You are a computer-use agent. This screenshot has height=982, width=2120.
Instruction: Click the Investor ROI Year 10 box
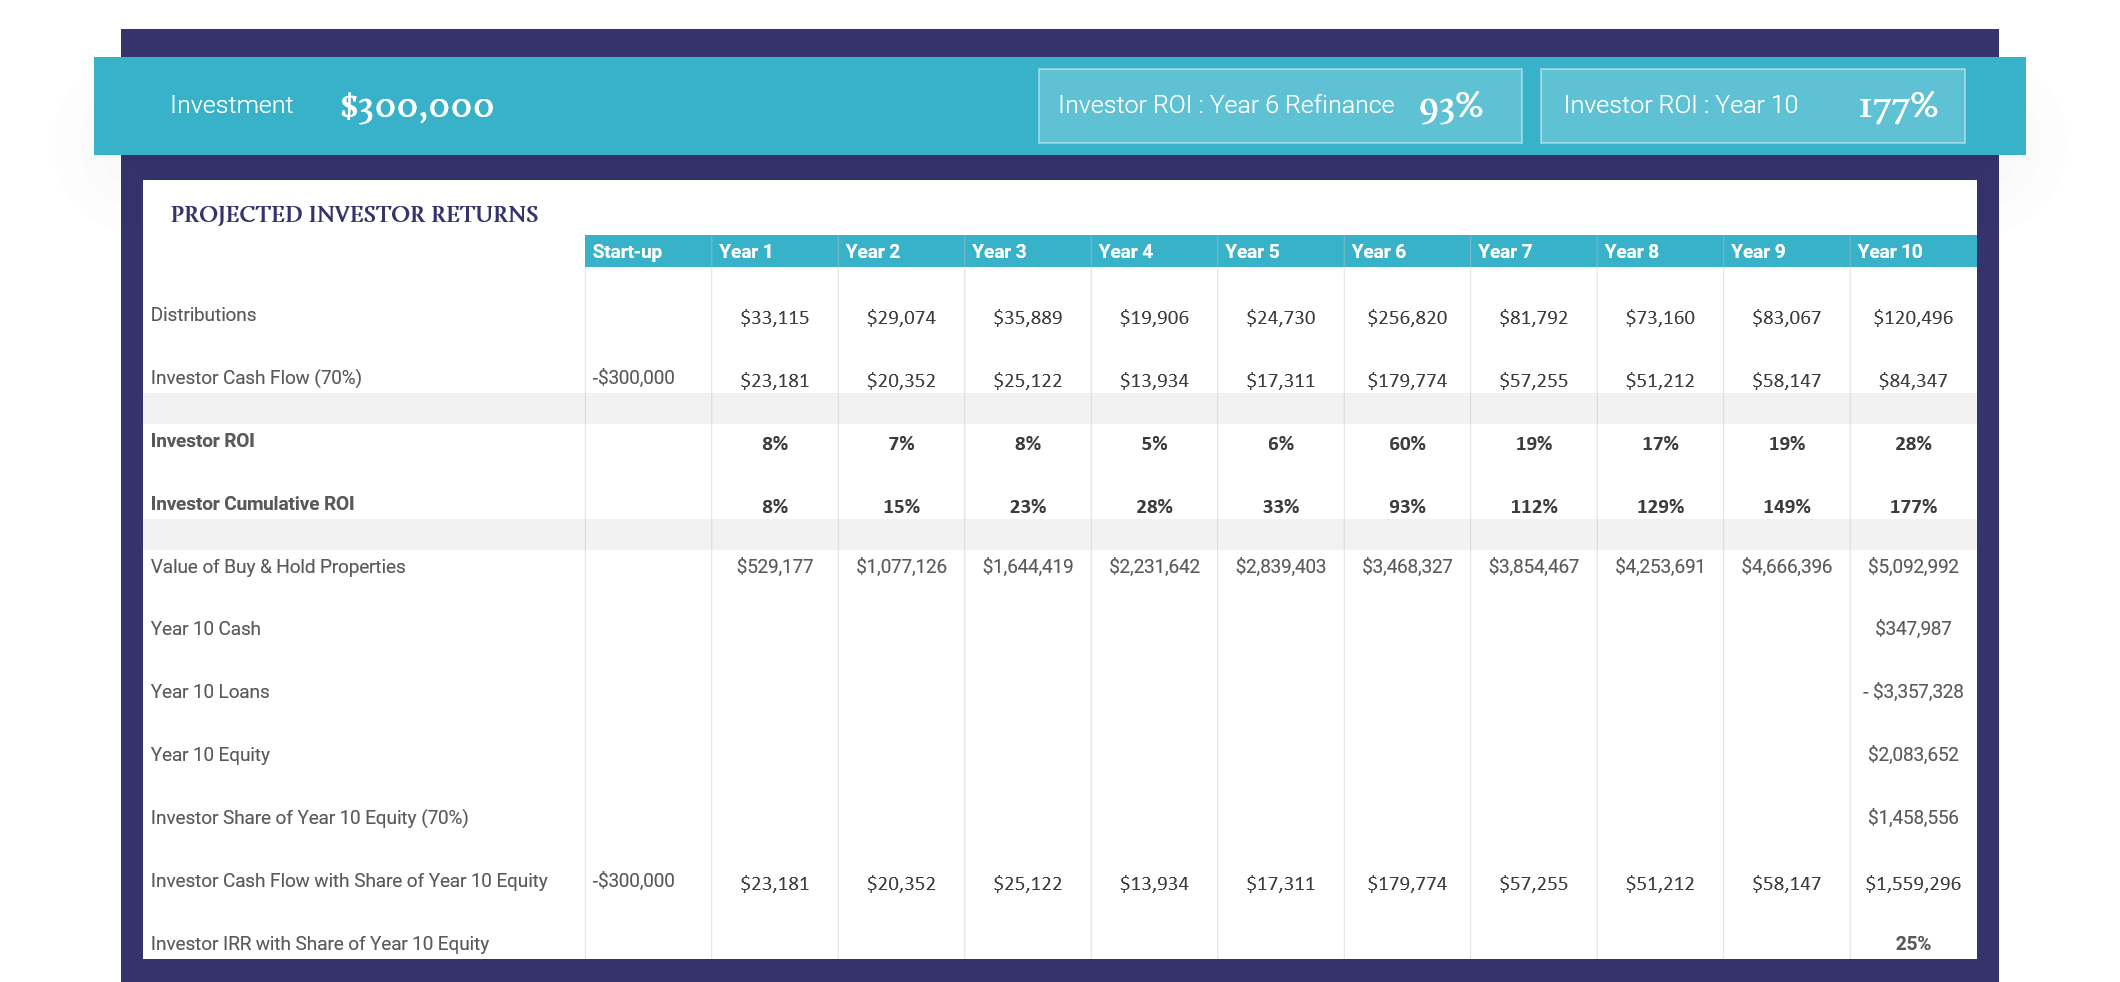(x=1752, y=106)
